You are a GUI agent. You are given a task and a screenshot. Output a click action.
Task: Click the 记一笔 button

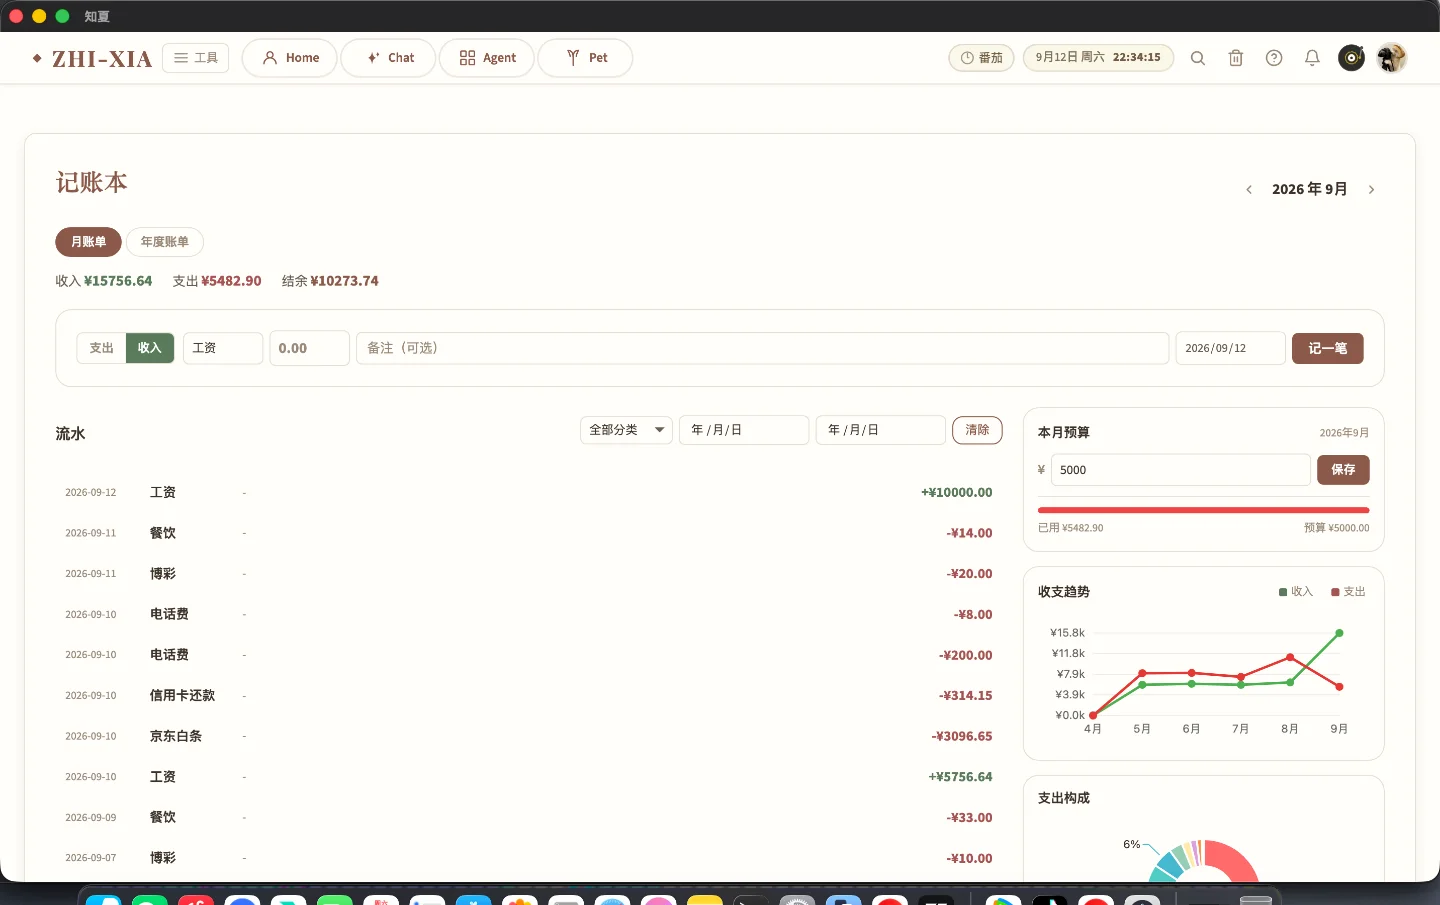tap(1328, 348)
